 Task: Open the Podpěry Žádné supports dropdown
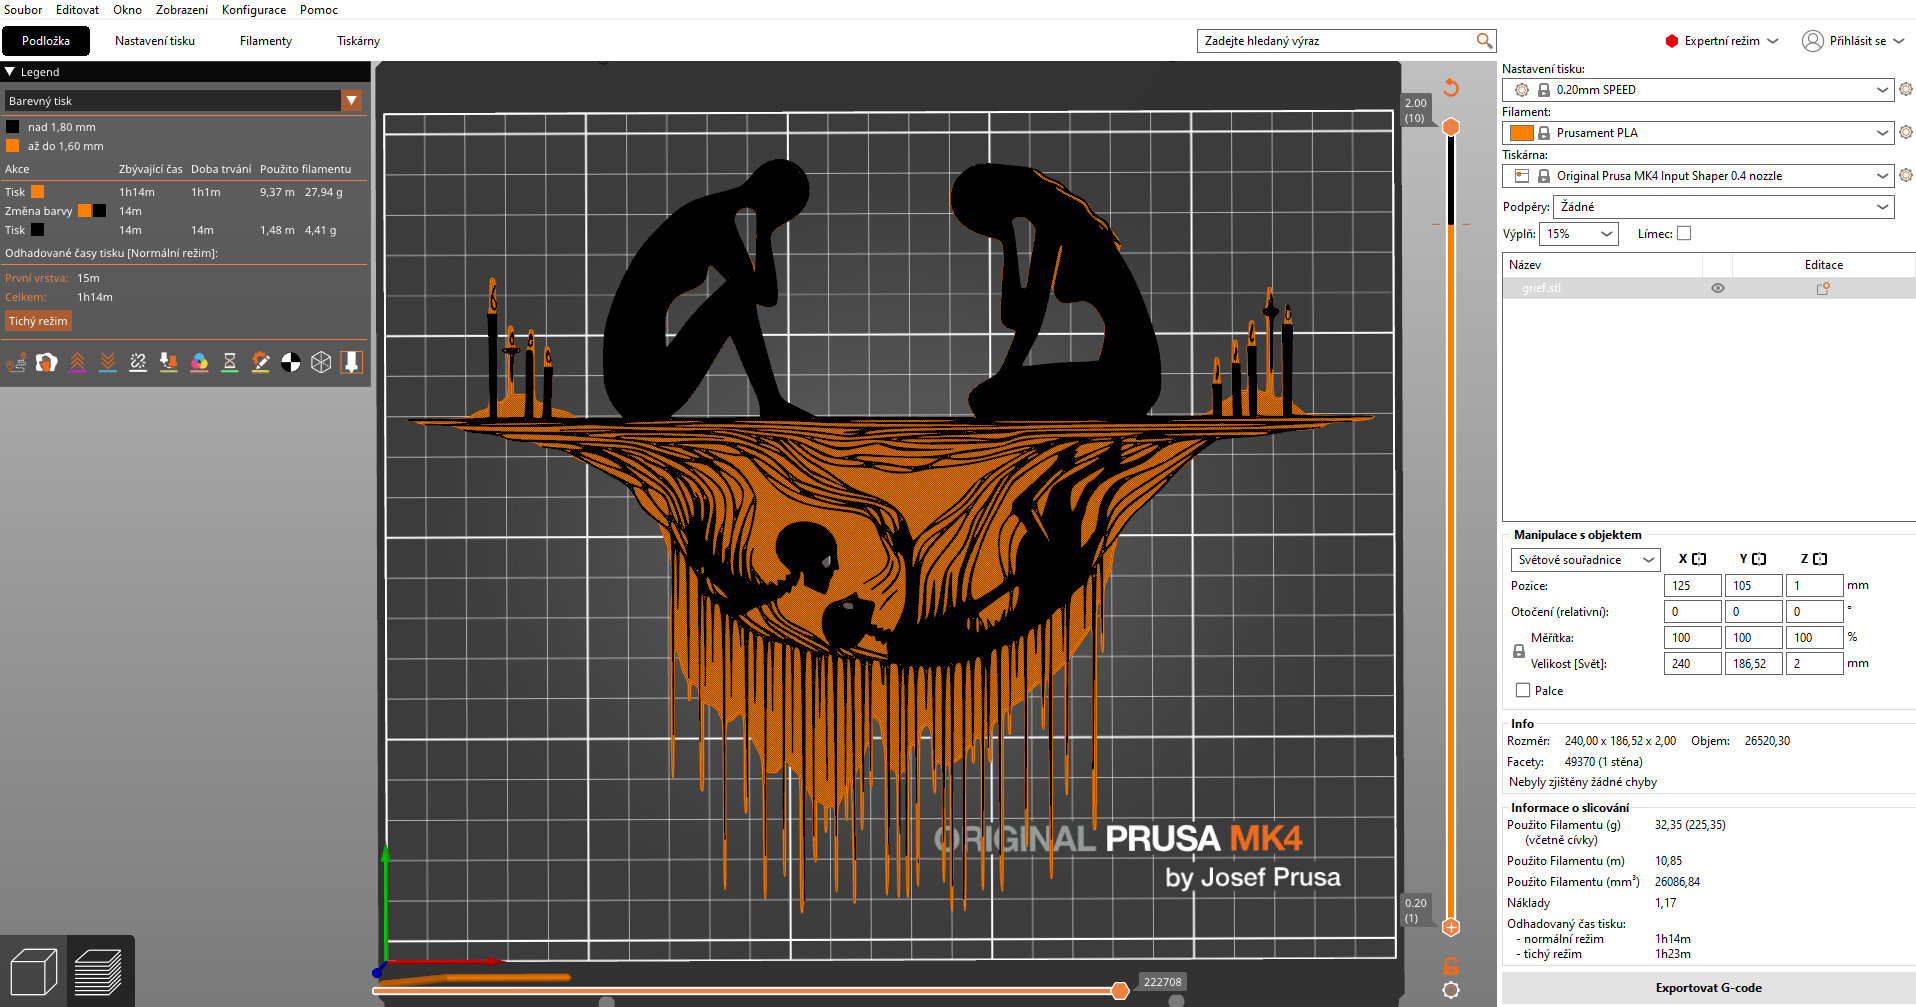point(1724,207)
